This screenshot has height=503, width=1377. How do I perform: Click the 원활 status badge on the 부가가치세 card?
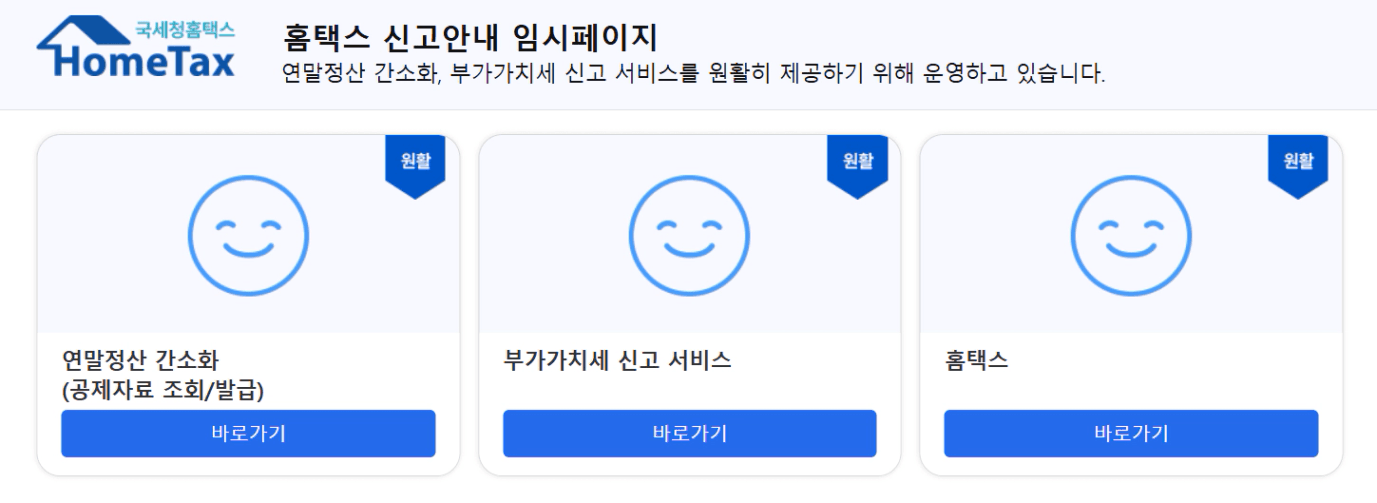click(x=857, y=165)
